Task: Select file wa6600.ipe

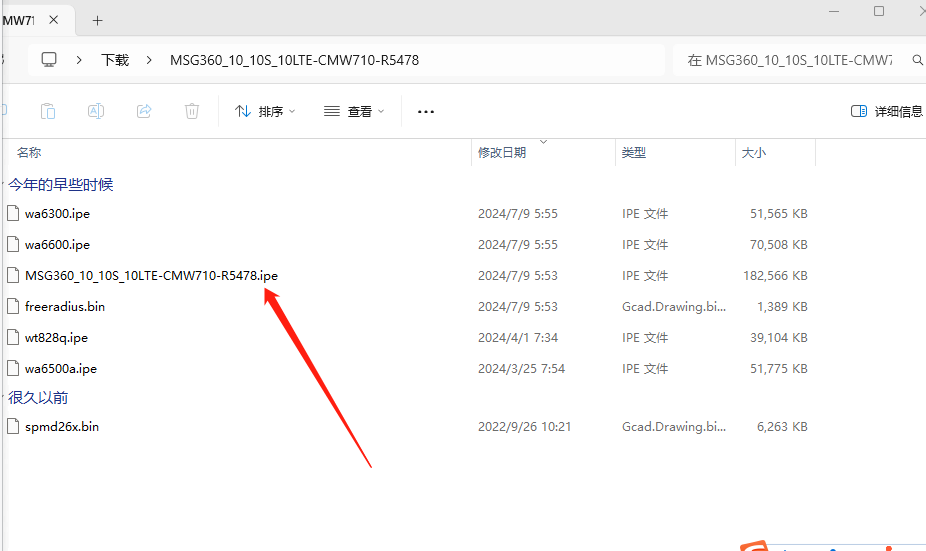Action: pos(57,244)
